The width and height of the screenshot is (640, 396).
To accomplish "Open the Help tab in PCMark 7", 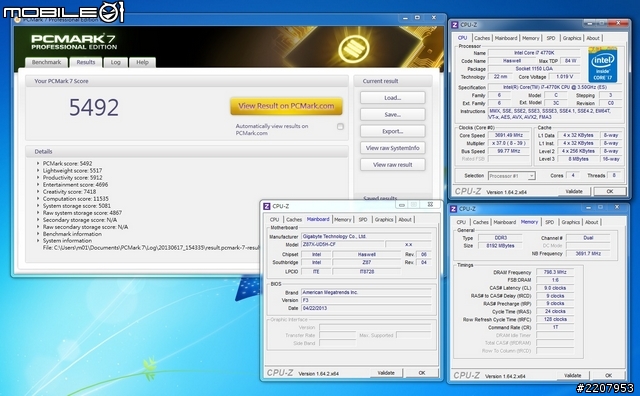I will [142, 62].
